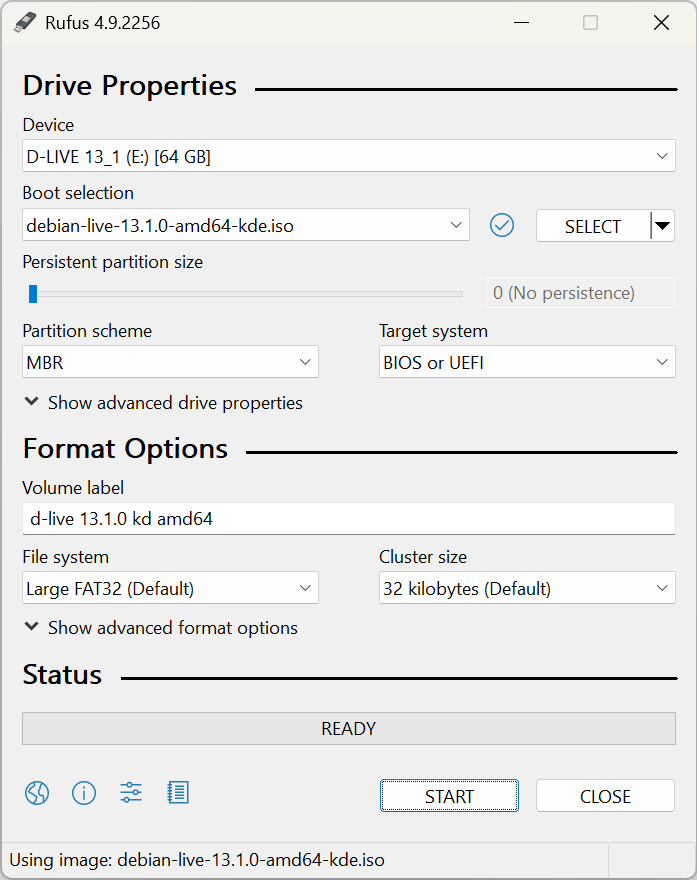This screenshot has width=697, height=880.
Task: Click the checksum checkmark icon
Action: pyautogui.click(x=502, y=226)
